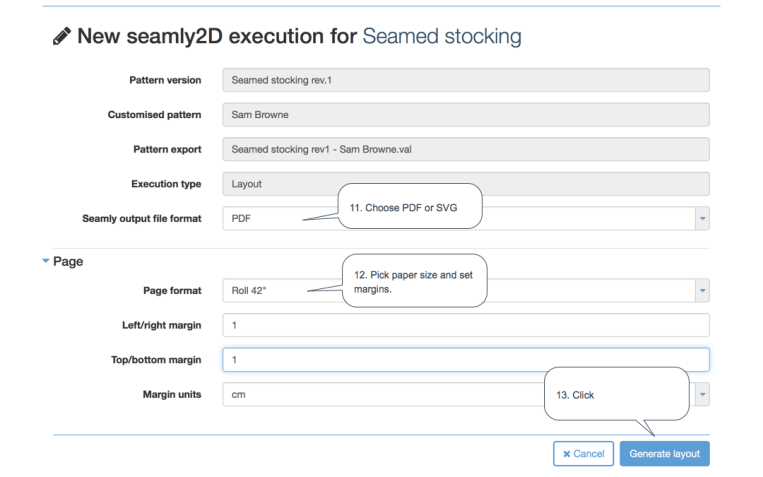The width and height of the screenshot is (763, 477).
Task: Click the Pattern version field
Action: 465,80
